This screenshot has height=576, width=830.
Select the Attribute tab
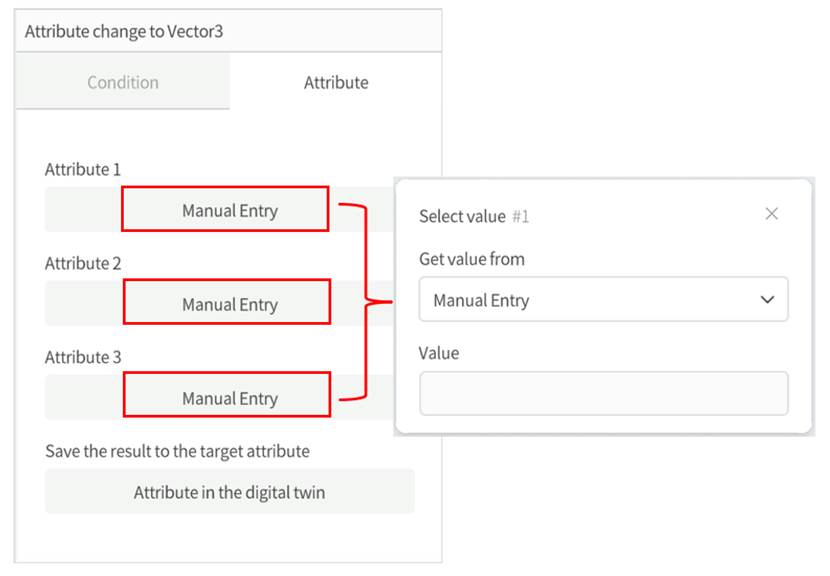point(336,82)
